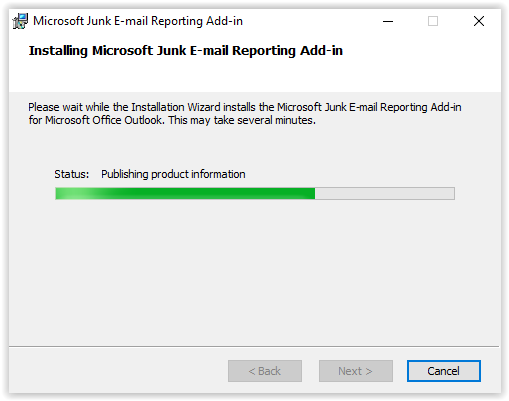Screen dimensions: 509x401
Task: Click the "Please wait while the Installation Wizard" line
Action: [245, 107]
